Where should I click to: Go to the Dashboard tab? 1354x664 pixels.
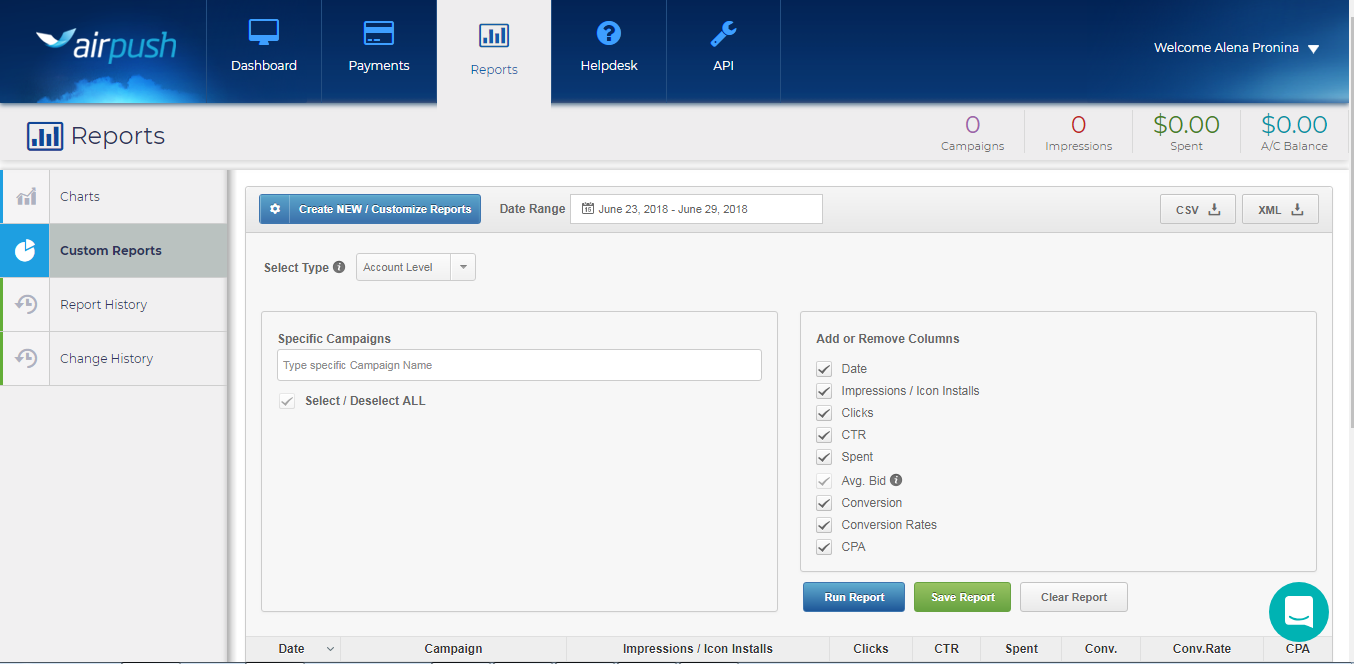[x=264, y=50]
